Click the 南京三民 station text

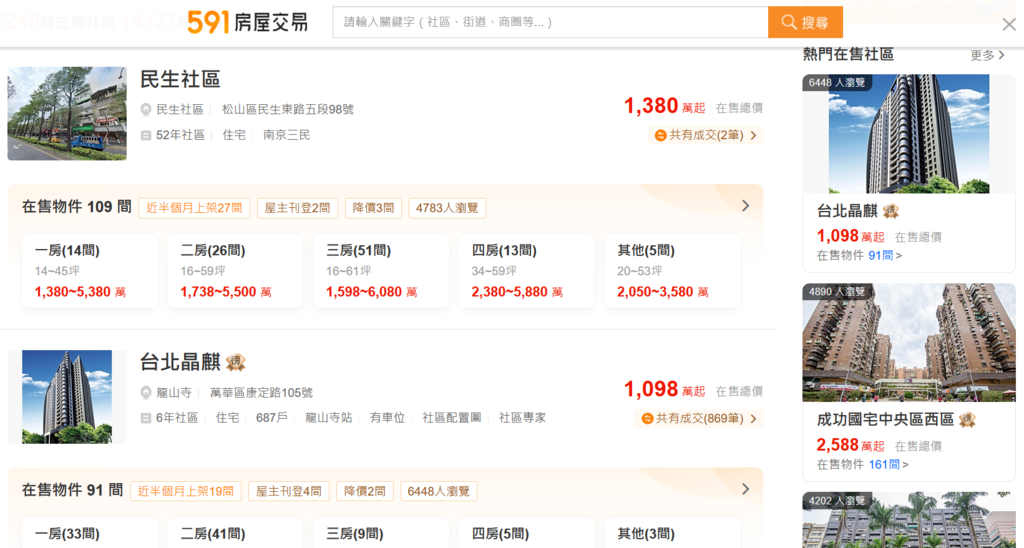[287, 135]
